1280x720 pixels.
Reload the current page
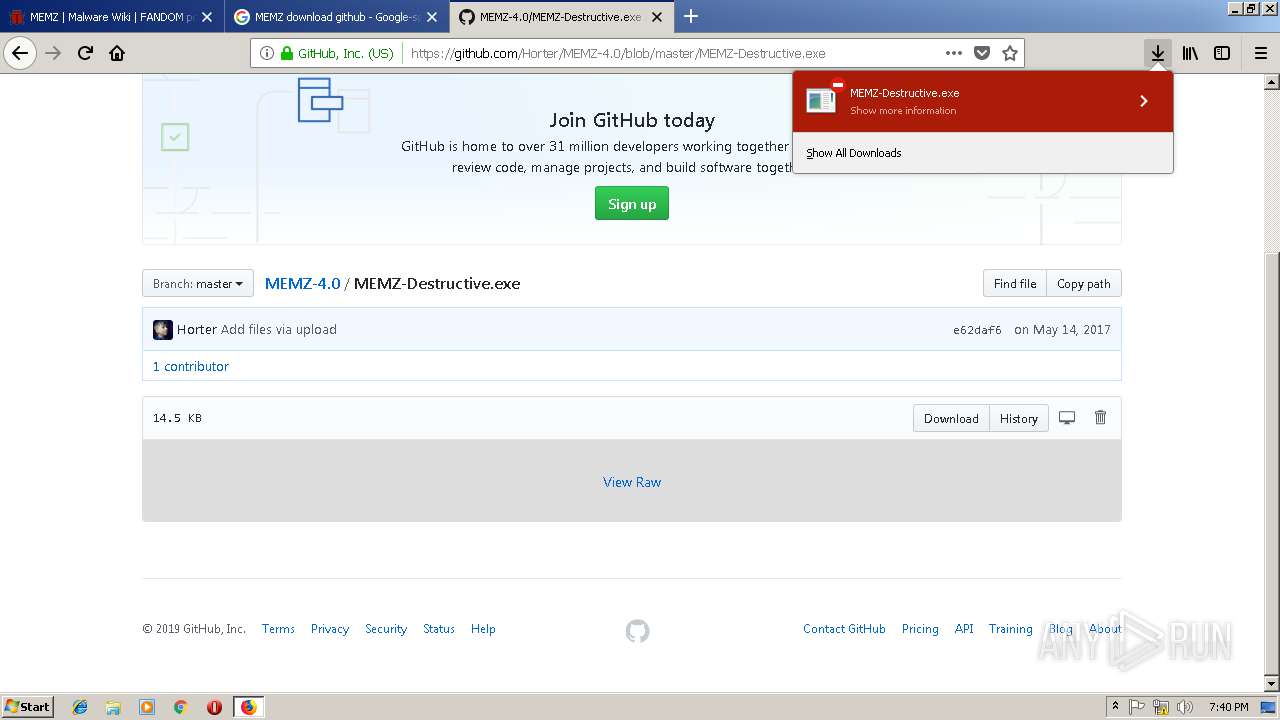[x=86, y=53]
